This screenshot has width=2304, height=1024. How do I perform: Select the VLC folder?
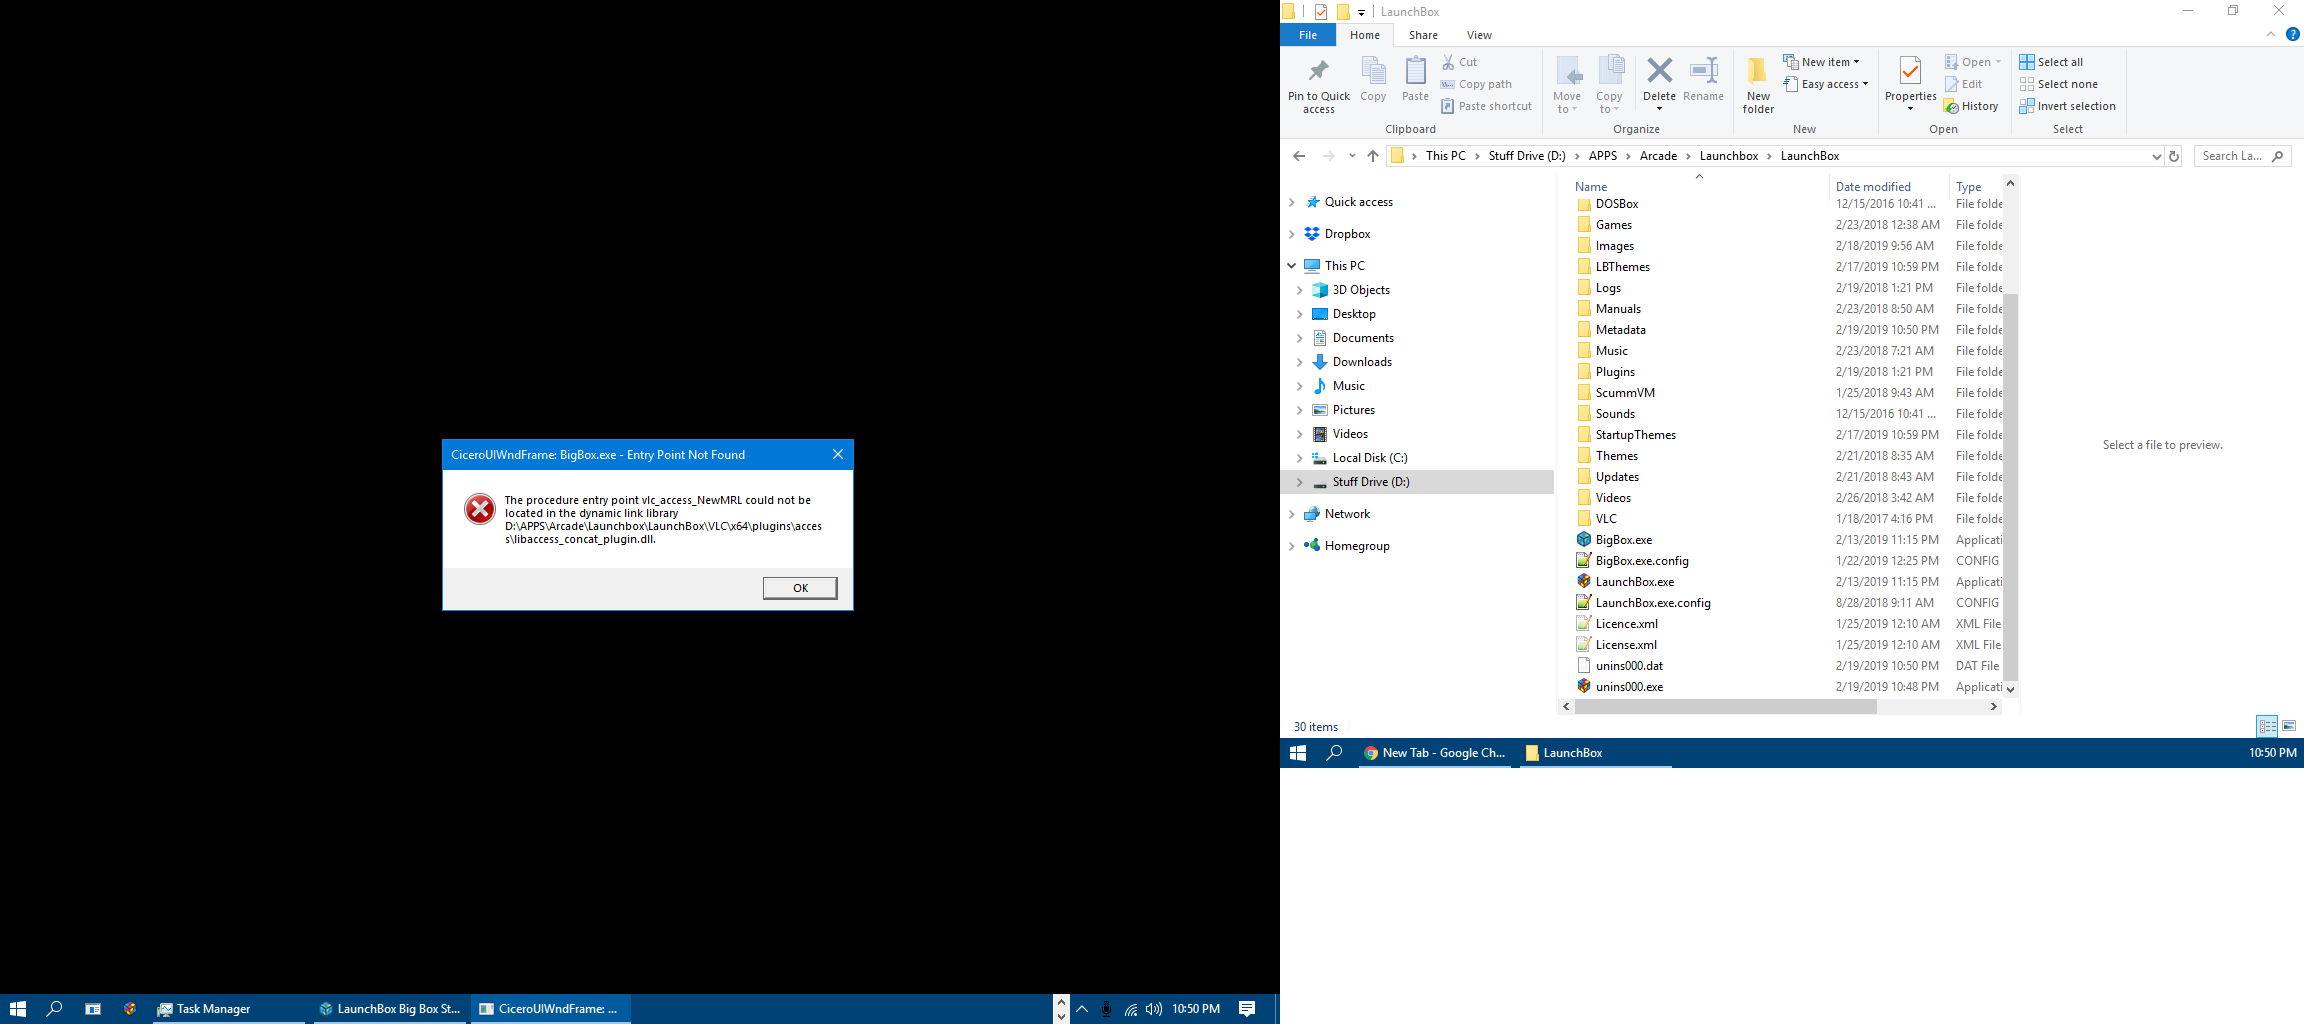[1605, 519]
